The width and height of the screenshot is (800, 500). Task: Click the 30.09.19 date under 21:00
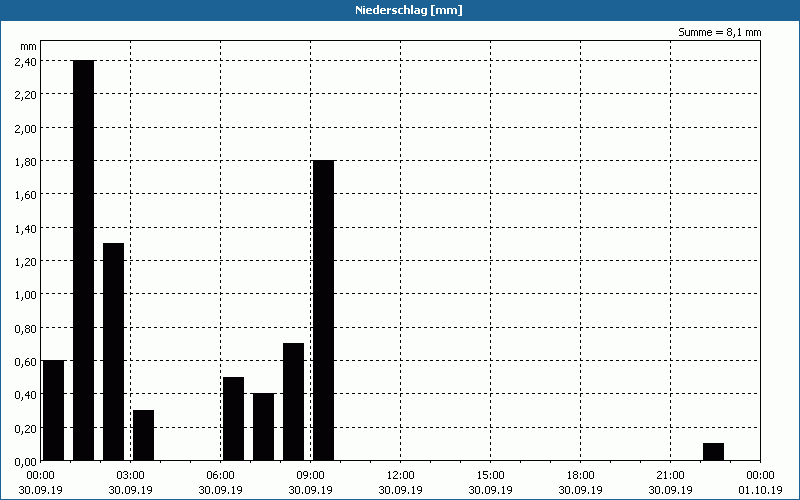tap(670, 490)
